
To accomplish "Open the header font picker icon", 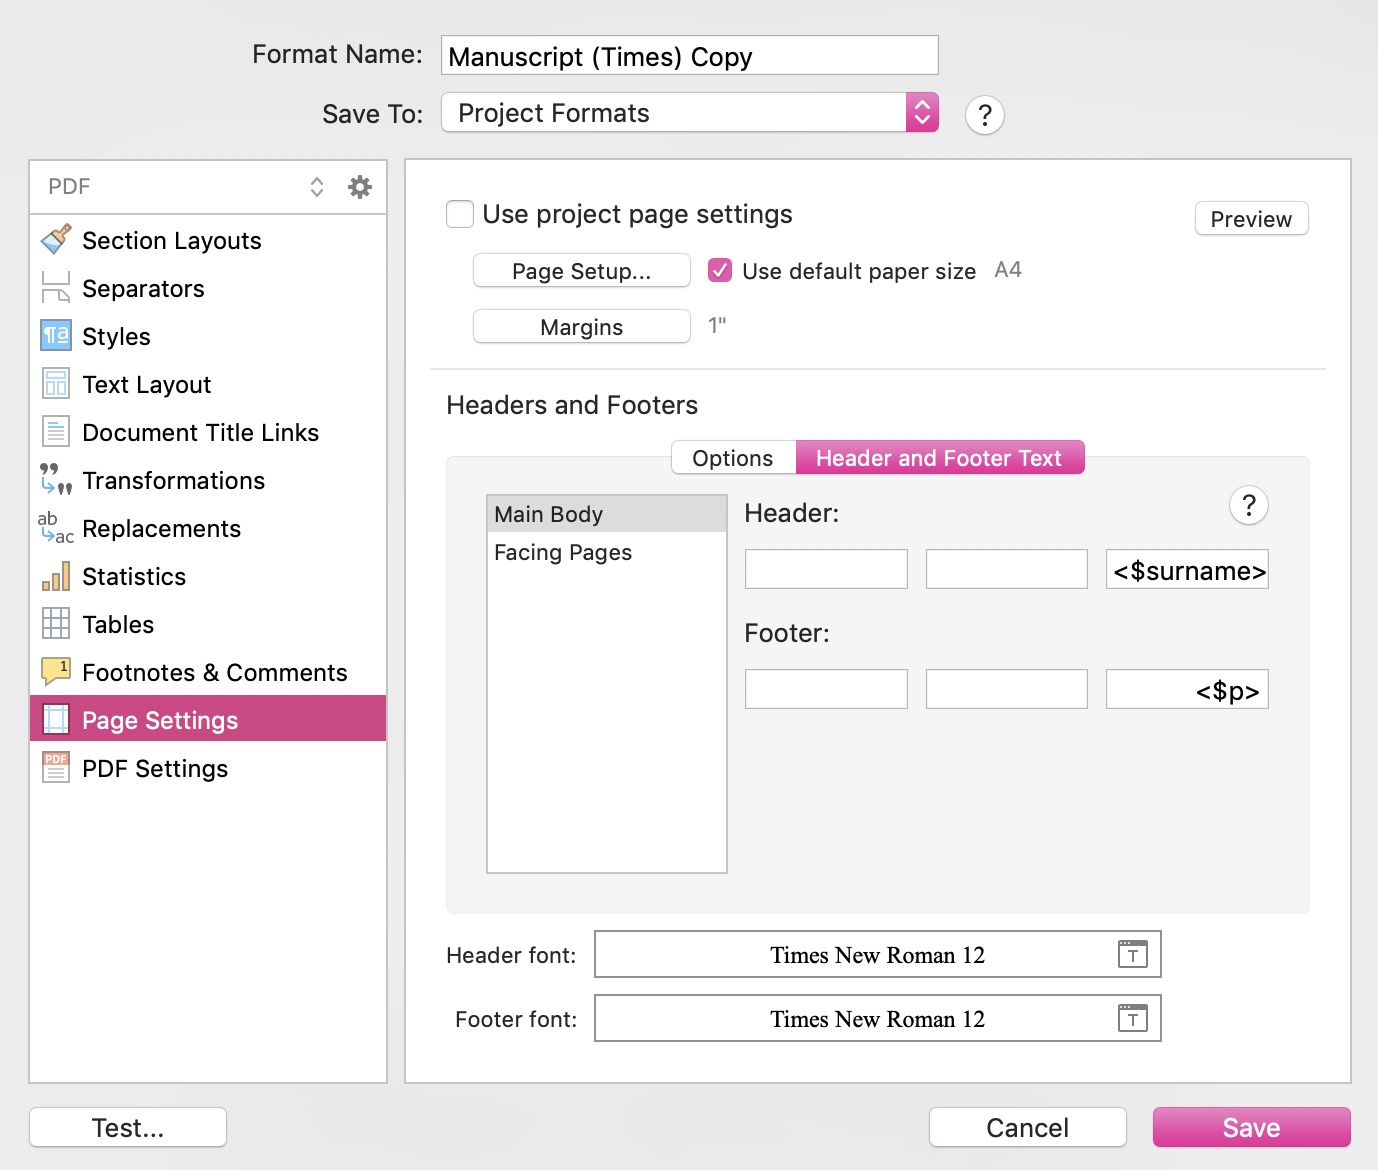I will (1132, 955).
